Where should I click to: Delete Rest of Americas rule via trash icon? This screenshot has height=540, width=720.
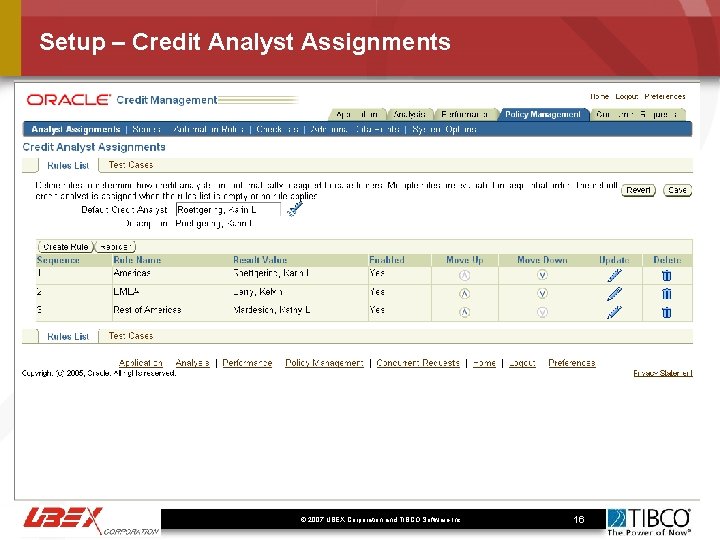(x=666, y=312)
